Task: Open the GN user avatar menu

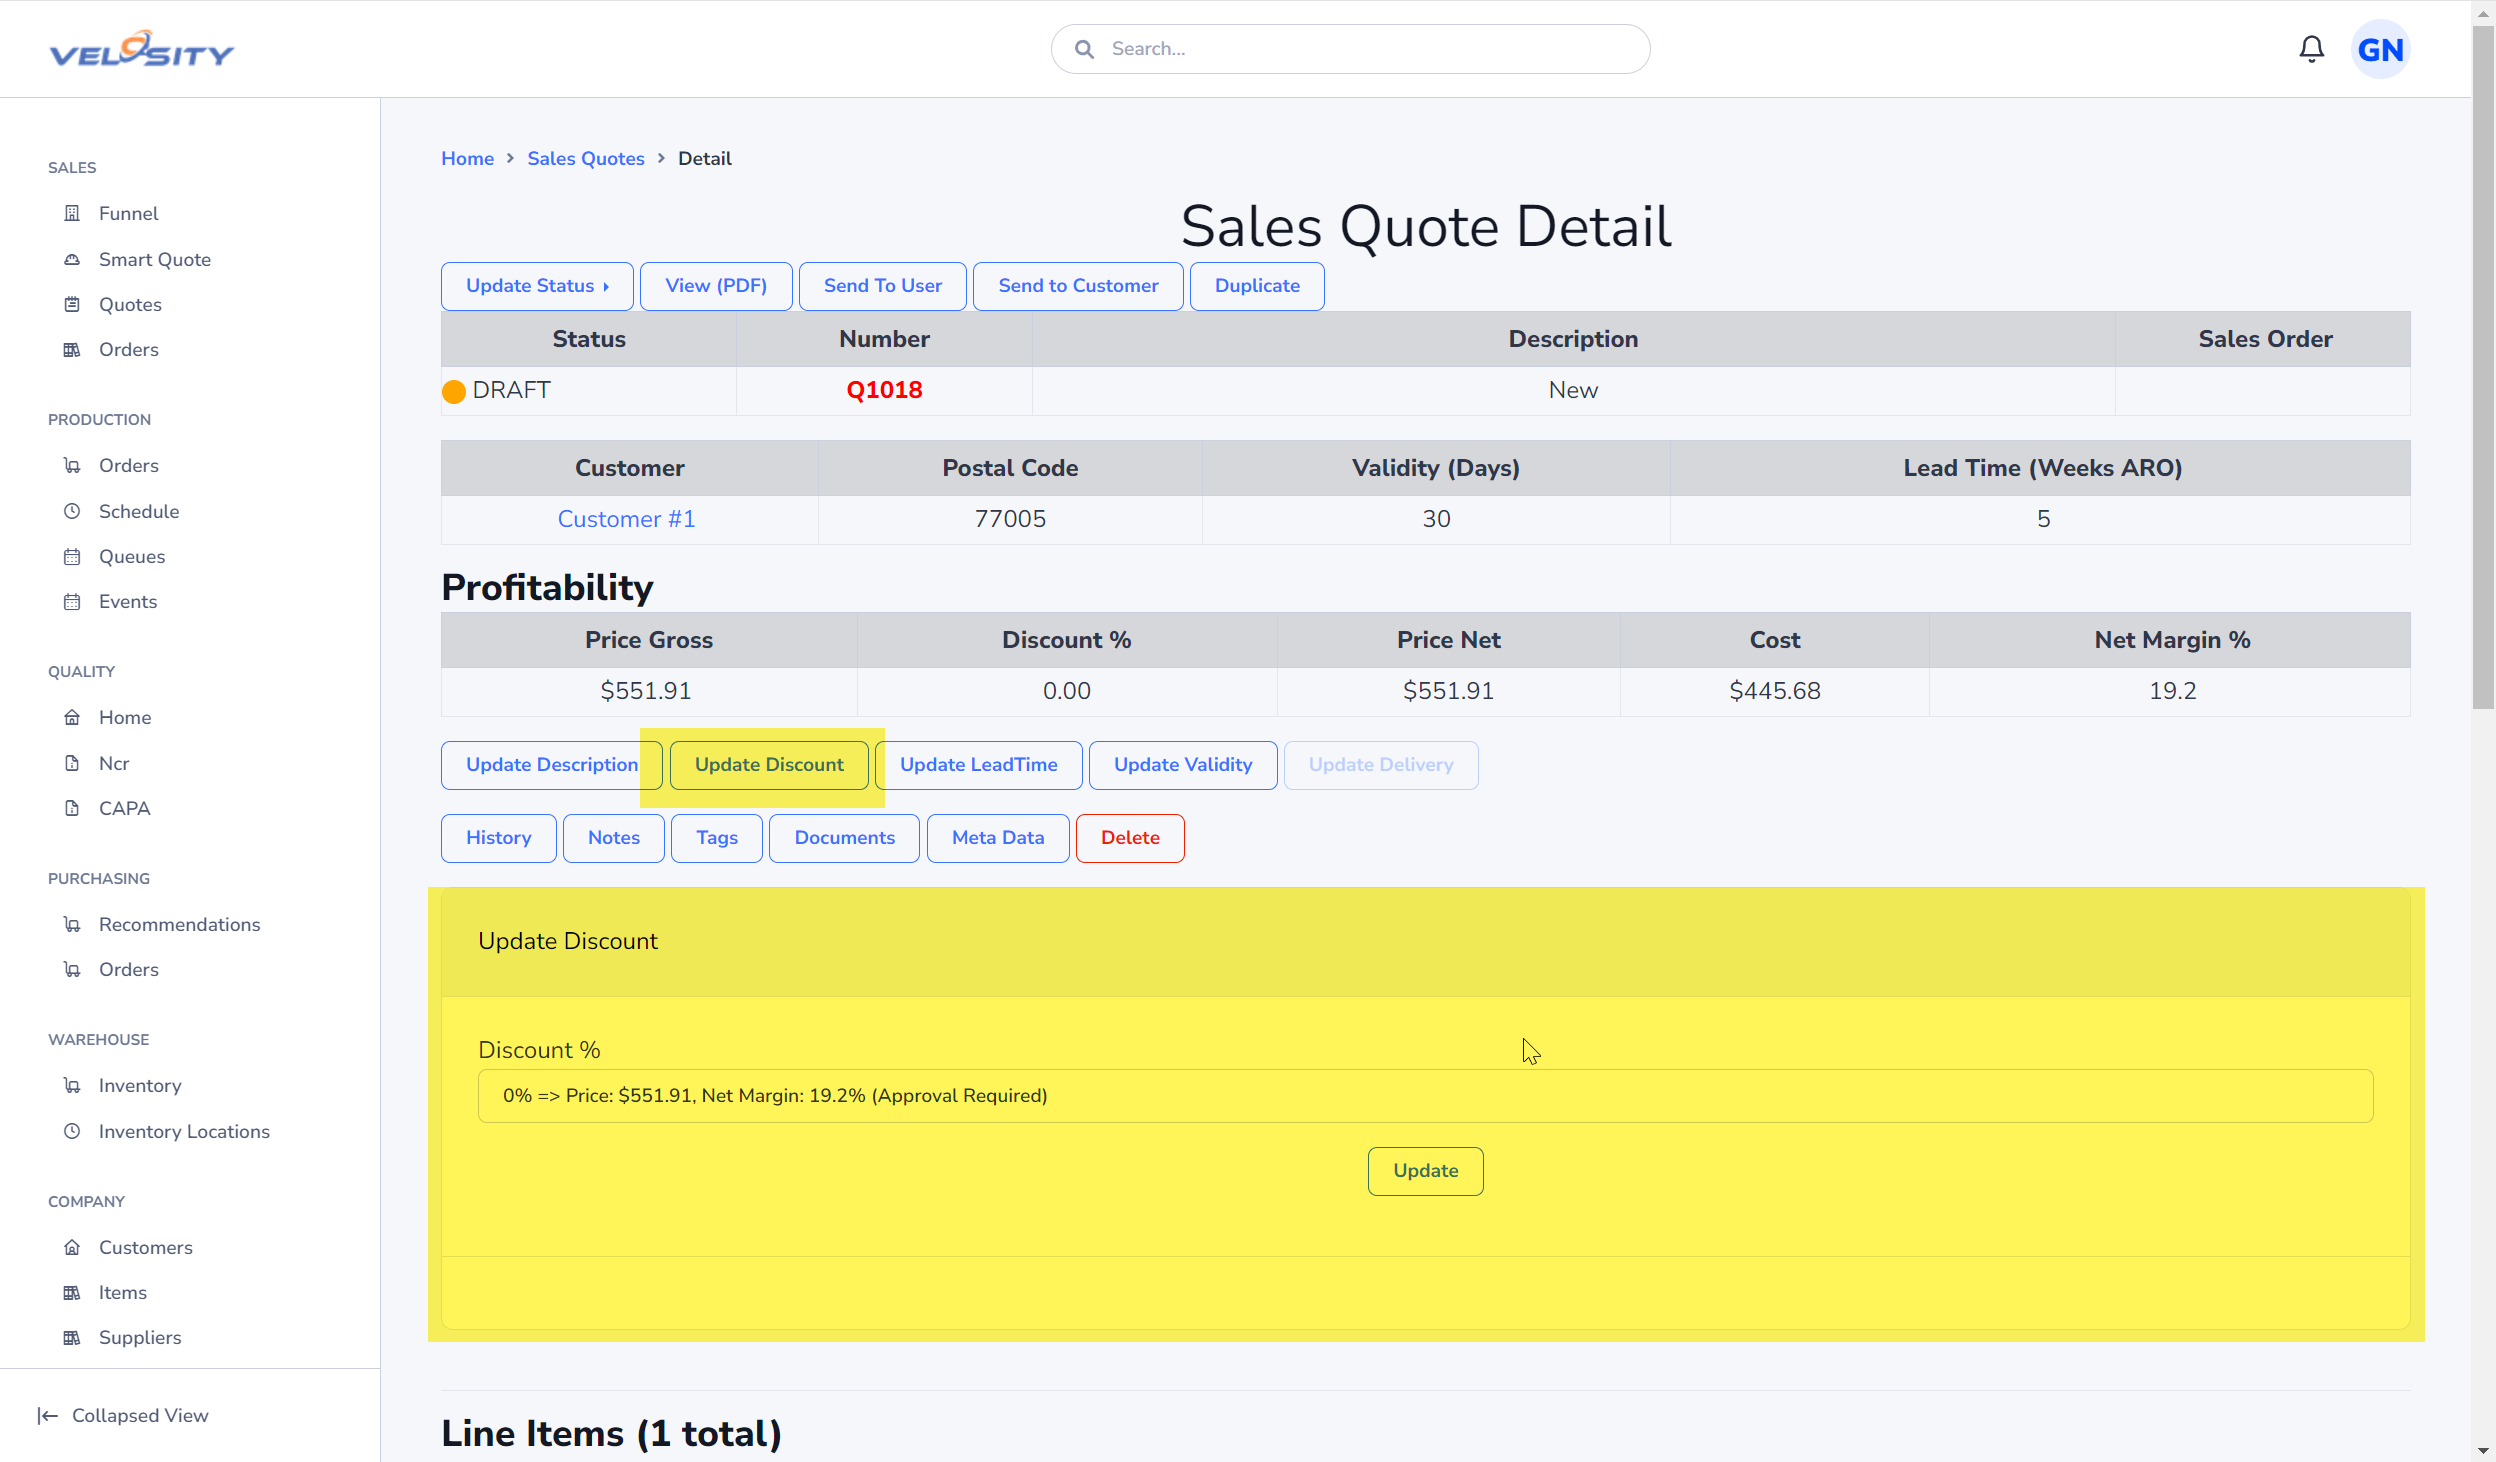Action: [x=2380, y=49]
